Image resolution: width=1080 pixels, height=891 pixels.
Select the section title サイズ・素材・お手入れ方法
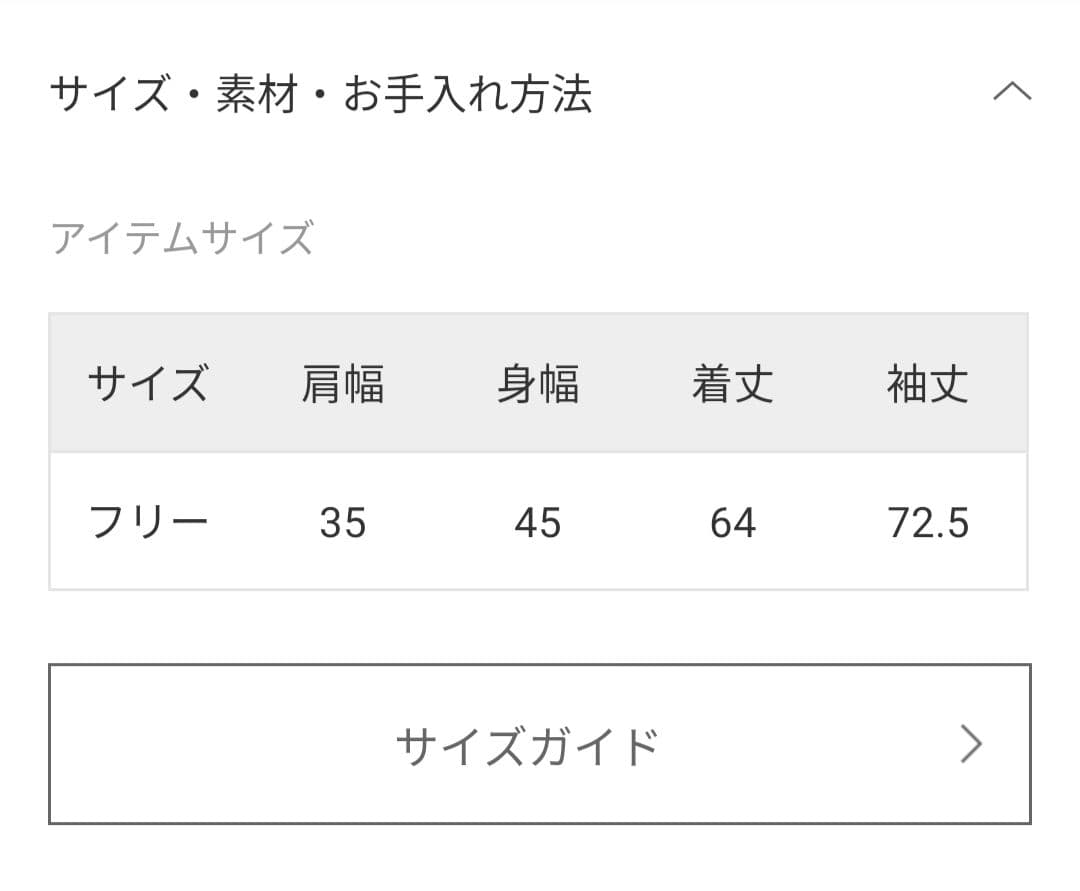pos(325,93)
